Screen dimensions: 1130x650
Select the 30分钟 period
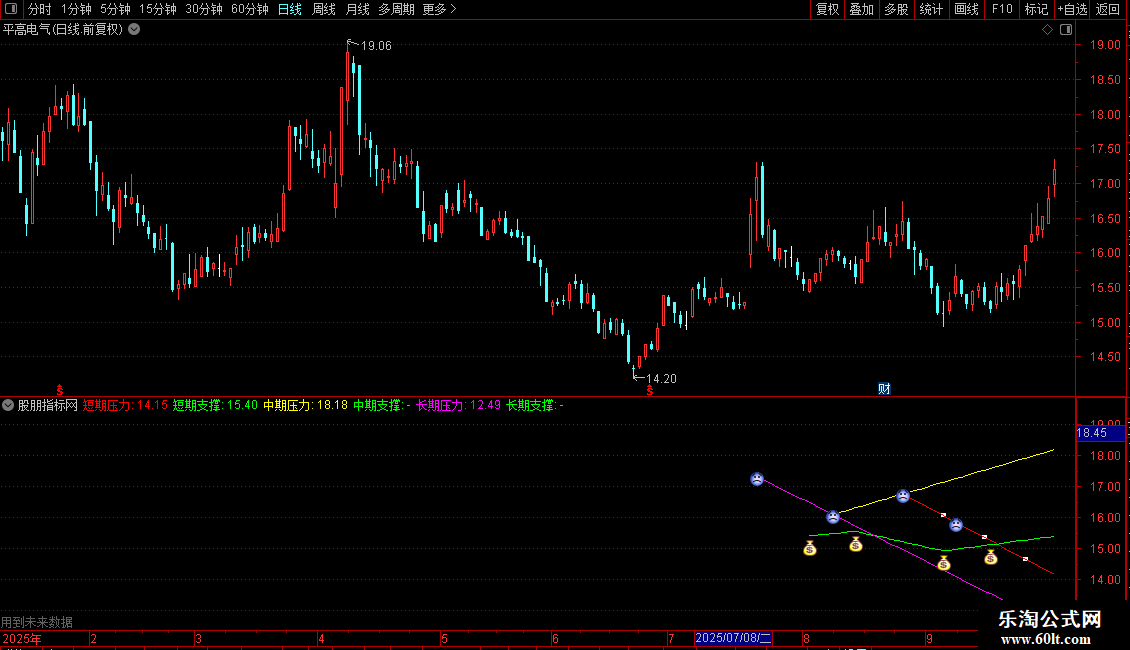click(204, 9)
